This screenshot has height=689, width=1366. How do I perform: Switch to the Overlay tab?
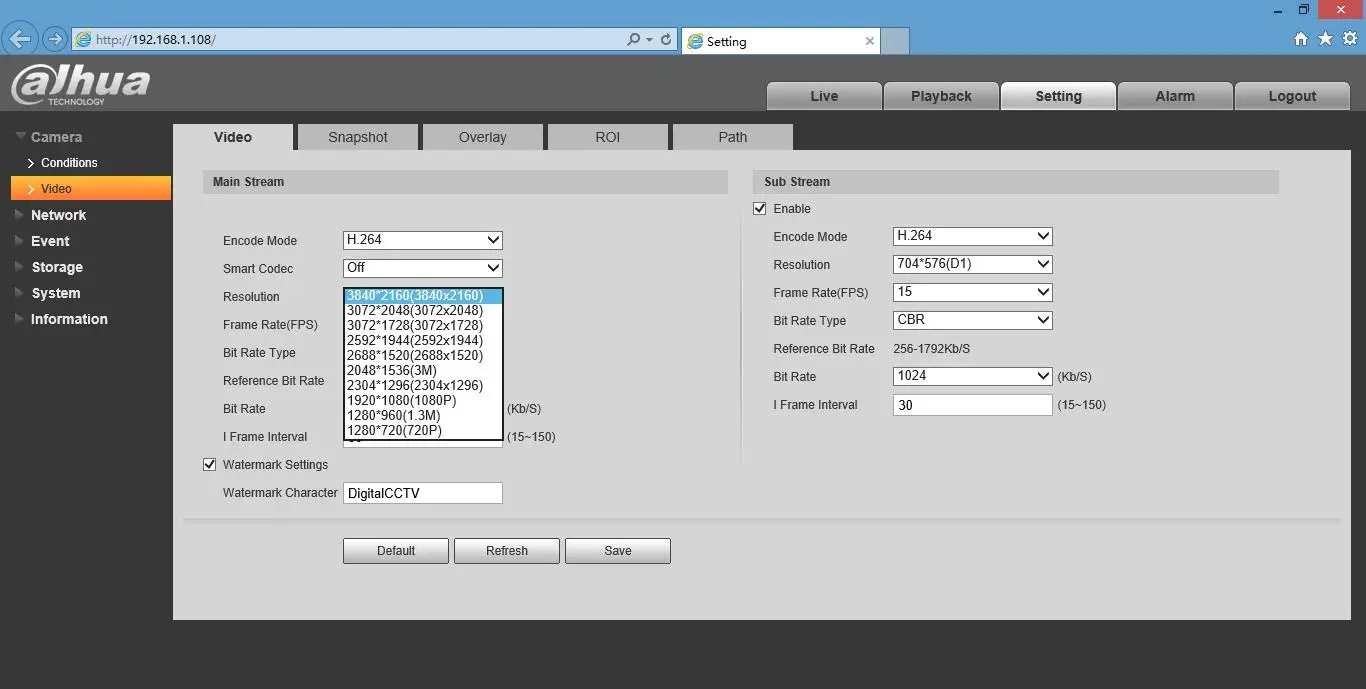click(483, 137)
